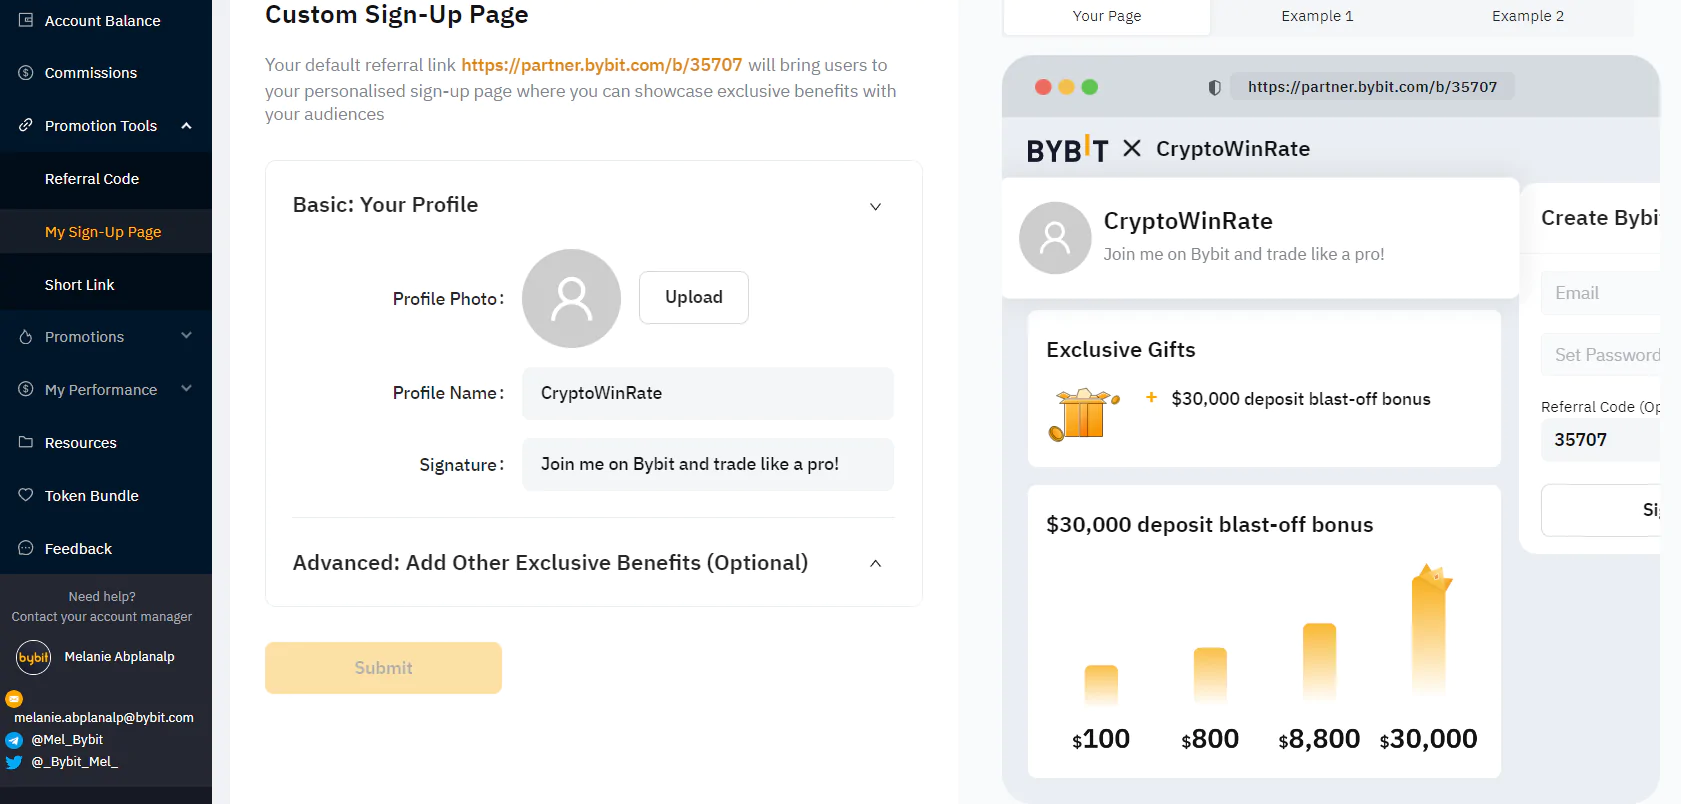Click the red dot in preview browser
The height and width of the screenshot is (804, 1681).
[1043, 87]
